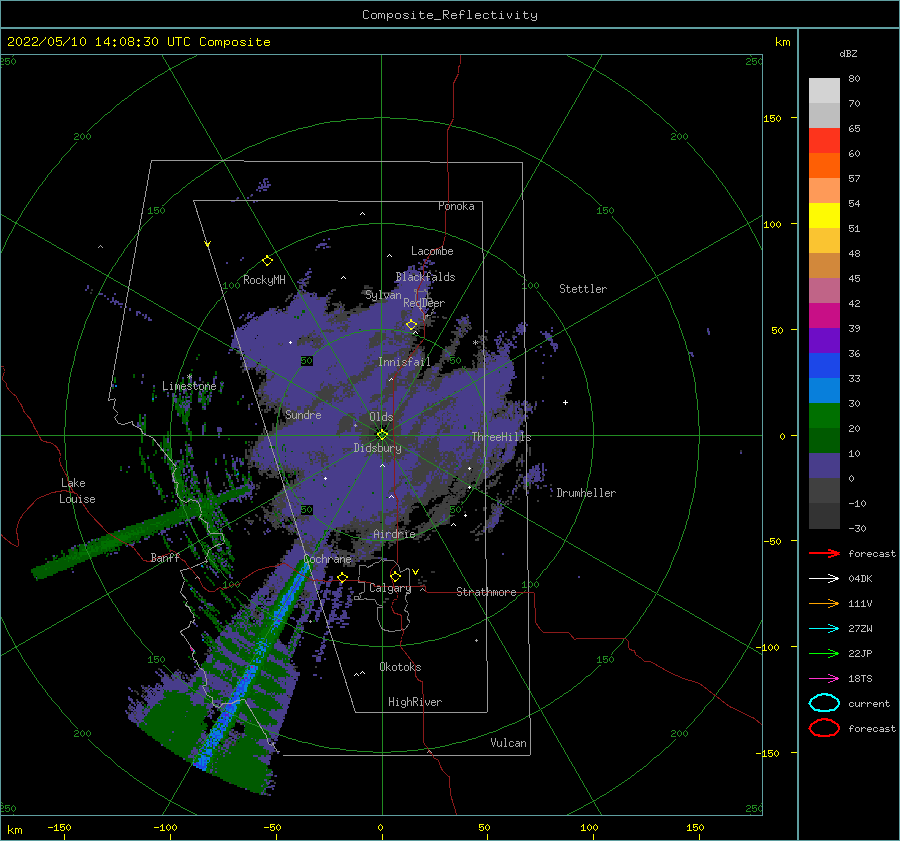Click the white 04DK arrow icon
Screen dimensions: 900x841
click(x=824, y=579)
